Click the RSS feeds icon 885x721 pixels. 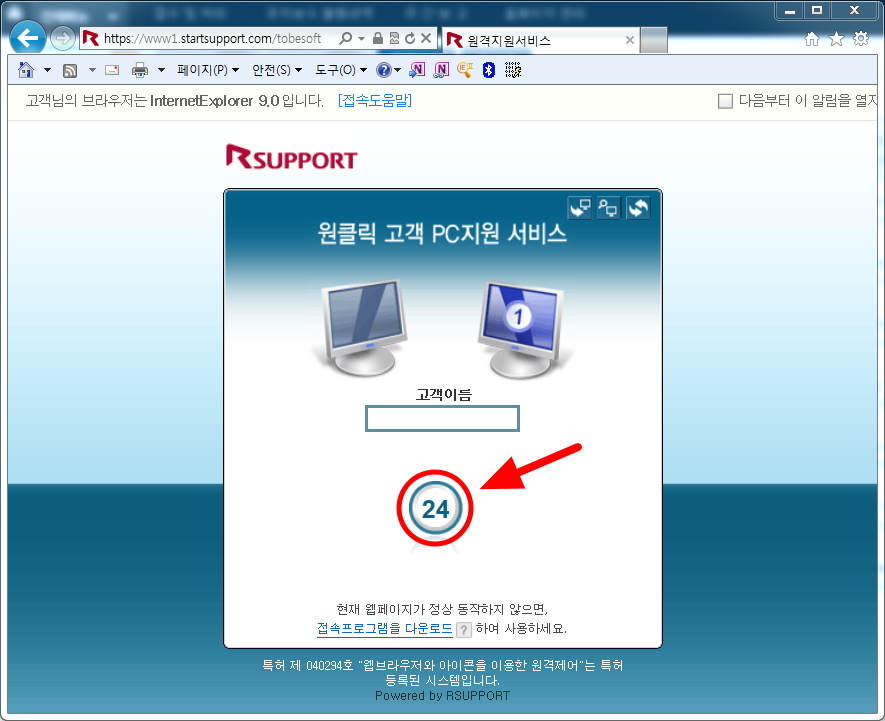pyautogui.click(x=70, y=70)
